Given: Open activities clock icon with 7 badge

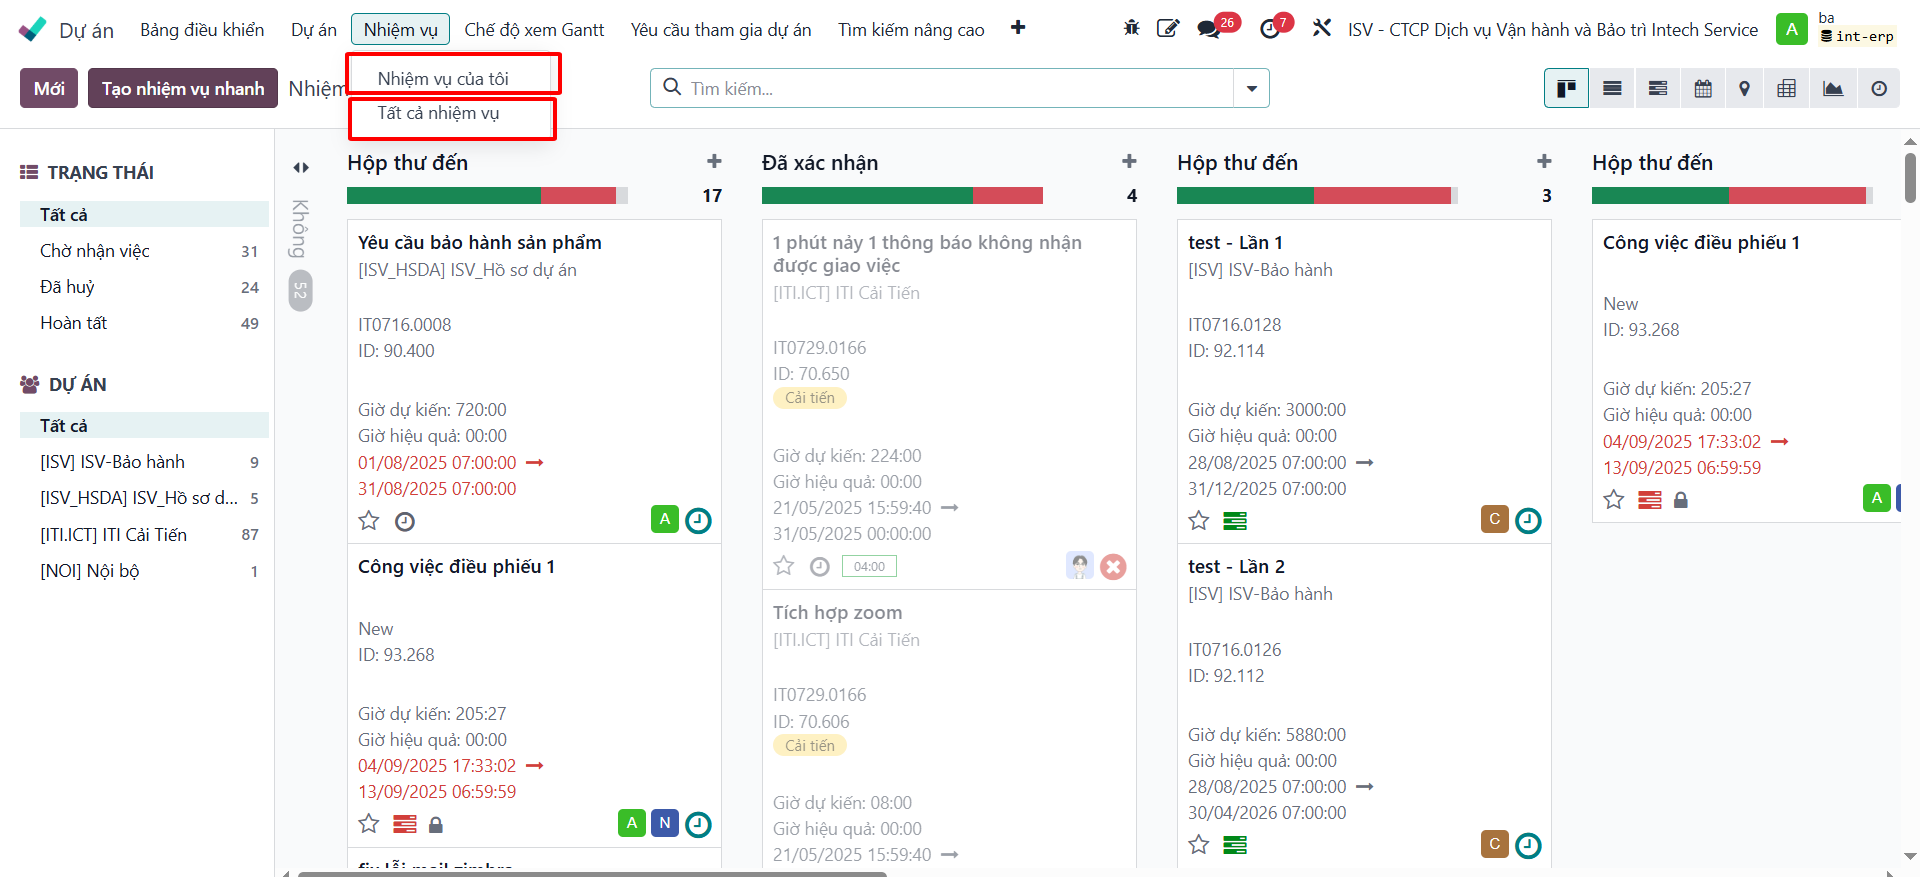Looking at the screenshot, I should point(1270,28).
